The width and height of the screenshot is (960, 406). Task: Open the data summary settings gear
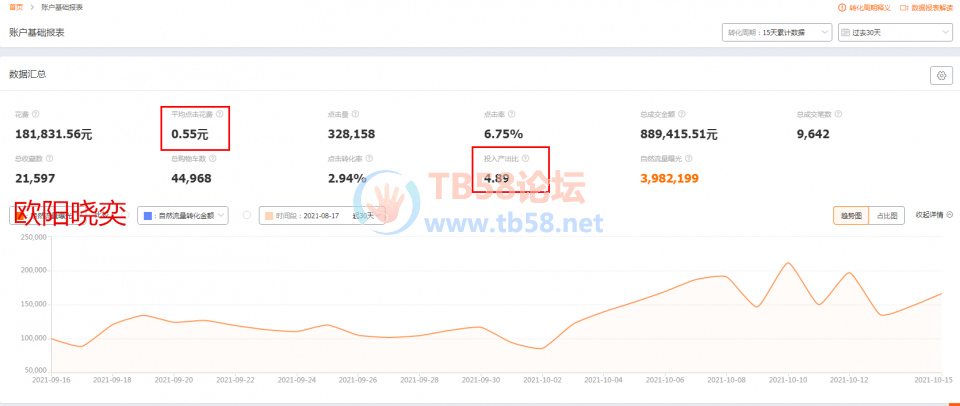point(940,75)
